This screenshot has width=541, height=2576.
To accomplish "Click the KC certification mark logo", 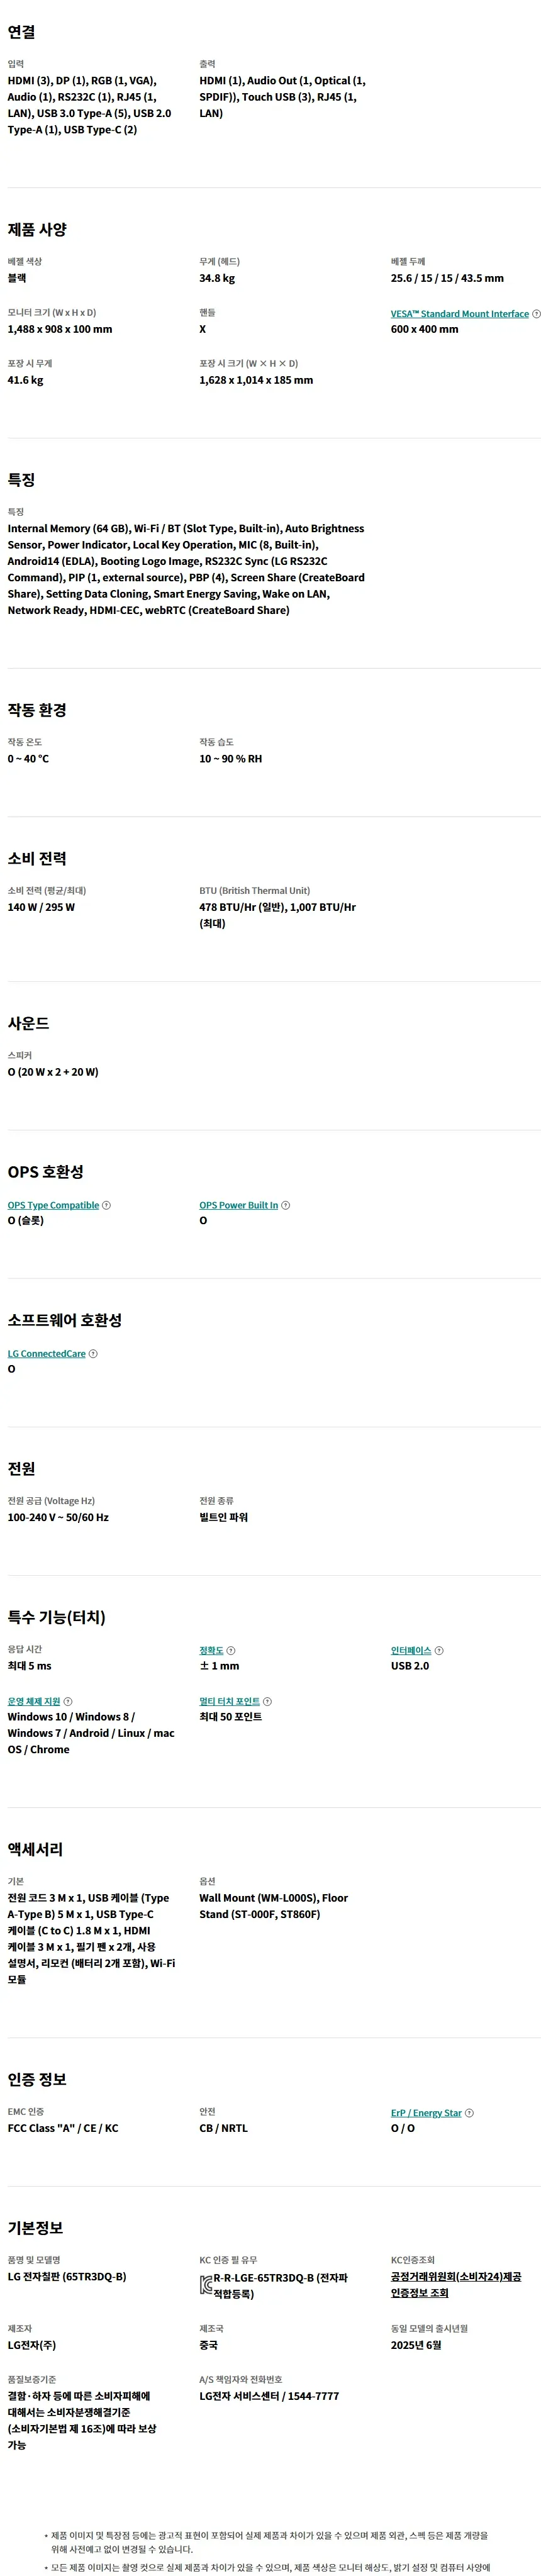I will (x=205, y=2284).
